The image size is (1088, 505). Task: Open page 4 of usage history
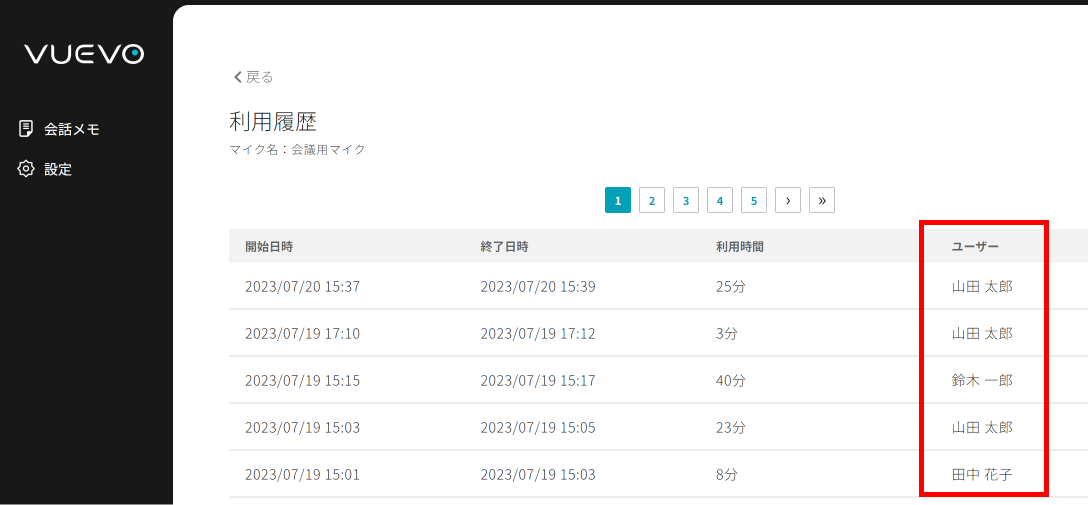click(x=720, y=200)
